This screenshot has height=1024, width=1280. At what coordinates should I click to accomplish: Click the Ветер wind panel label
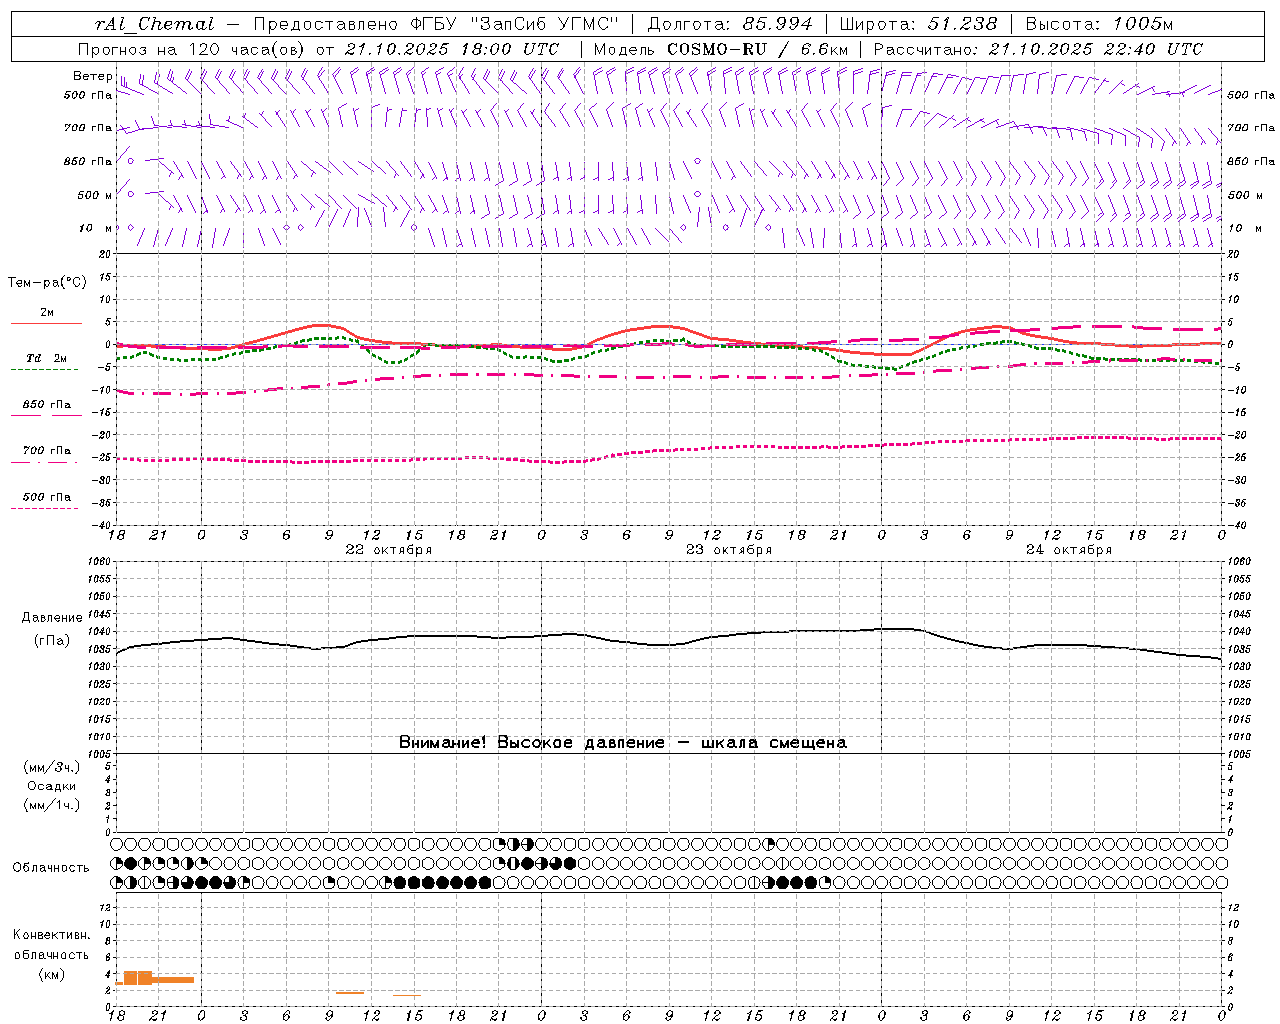[92, 76]
